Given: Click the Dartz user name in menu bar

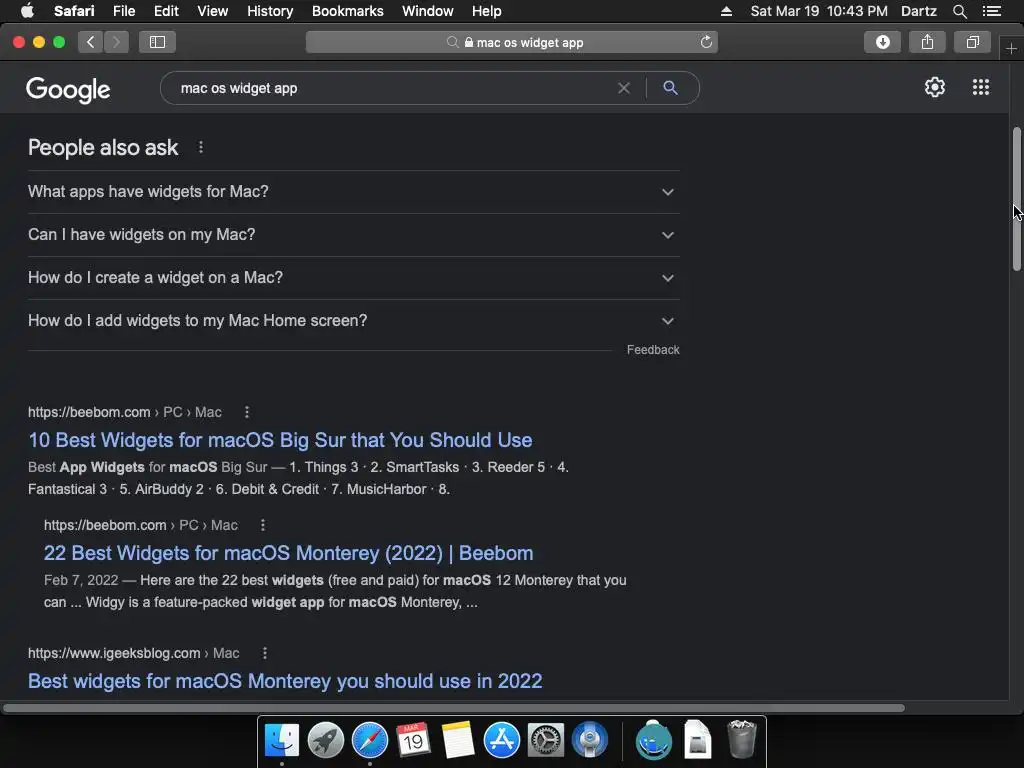Looking at the screenshot, I should point(918,11).
